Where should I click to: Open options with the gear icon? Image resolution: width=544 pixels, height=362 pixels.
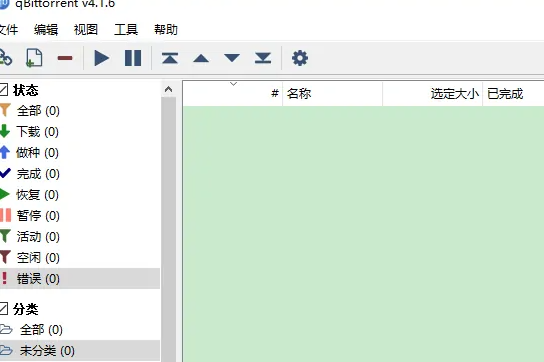coord(300,58)
